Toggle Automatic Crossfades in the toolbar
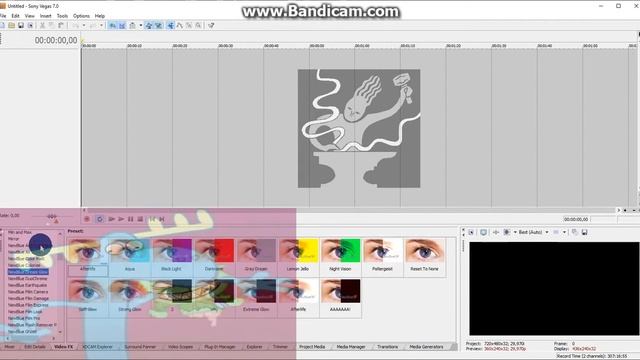Image resolution: width=640 pixels, height=360 pixels. coord(122,25)
